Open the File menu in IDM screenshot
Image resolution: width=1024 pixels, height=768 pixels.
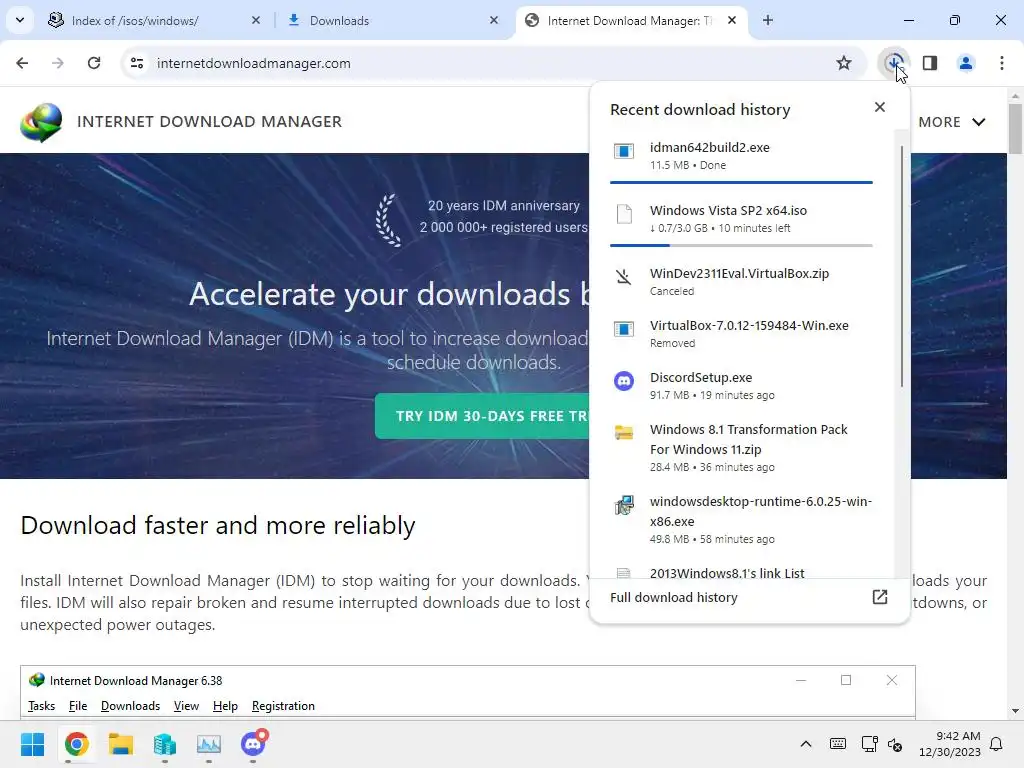click(x=78, y=706)
